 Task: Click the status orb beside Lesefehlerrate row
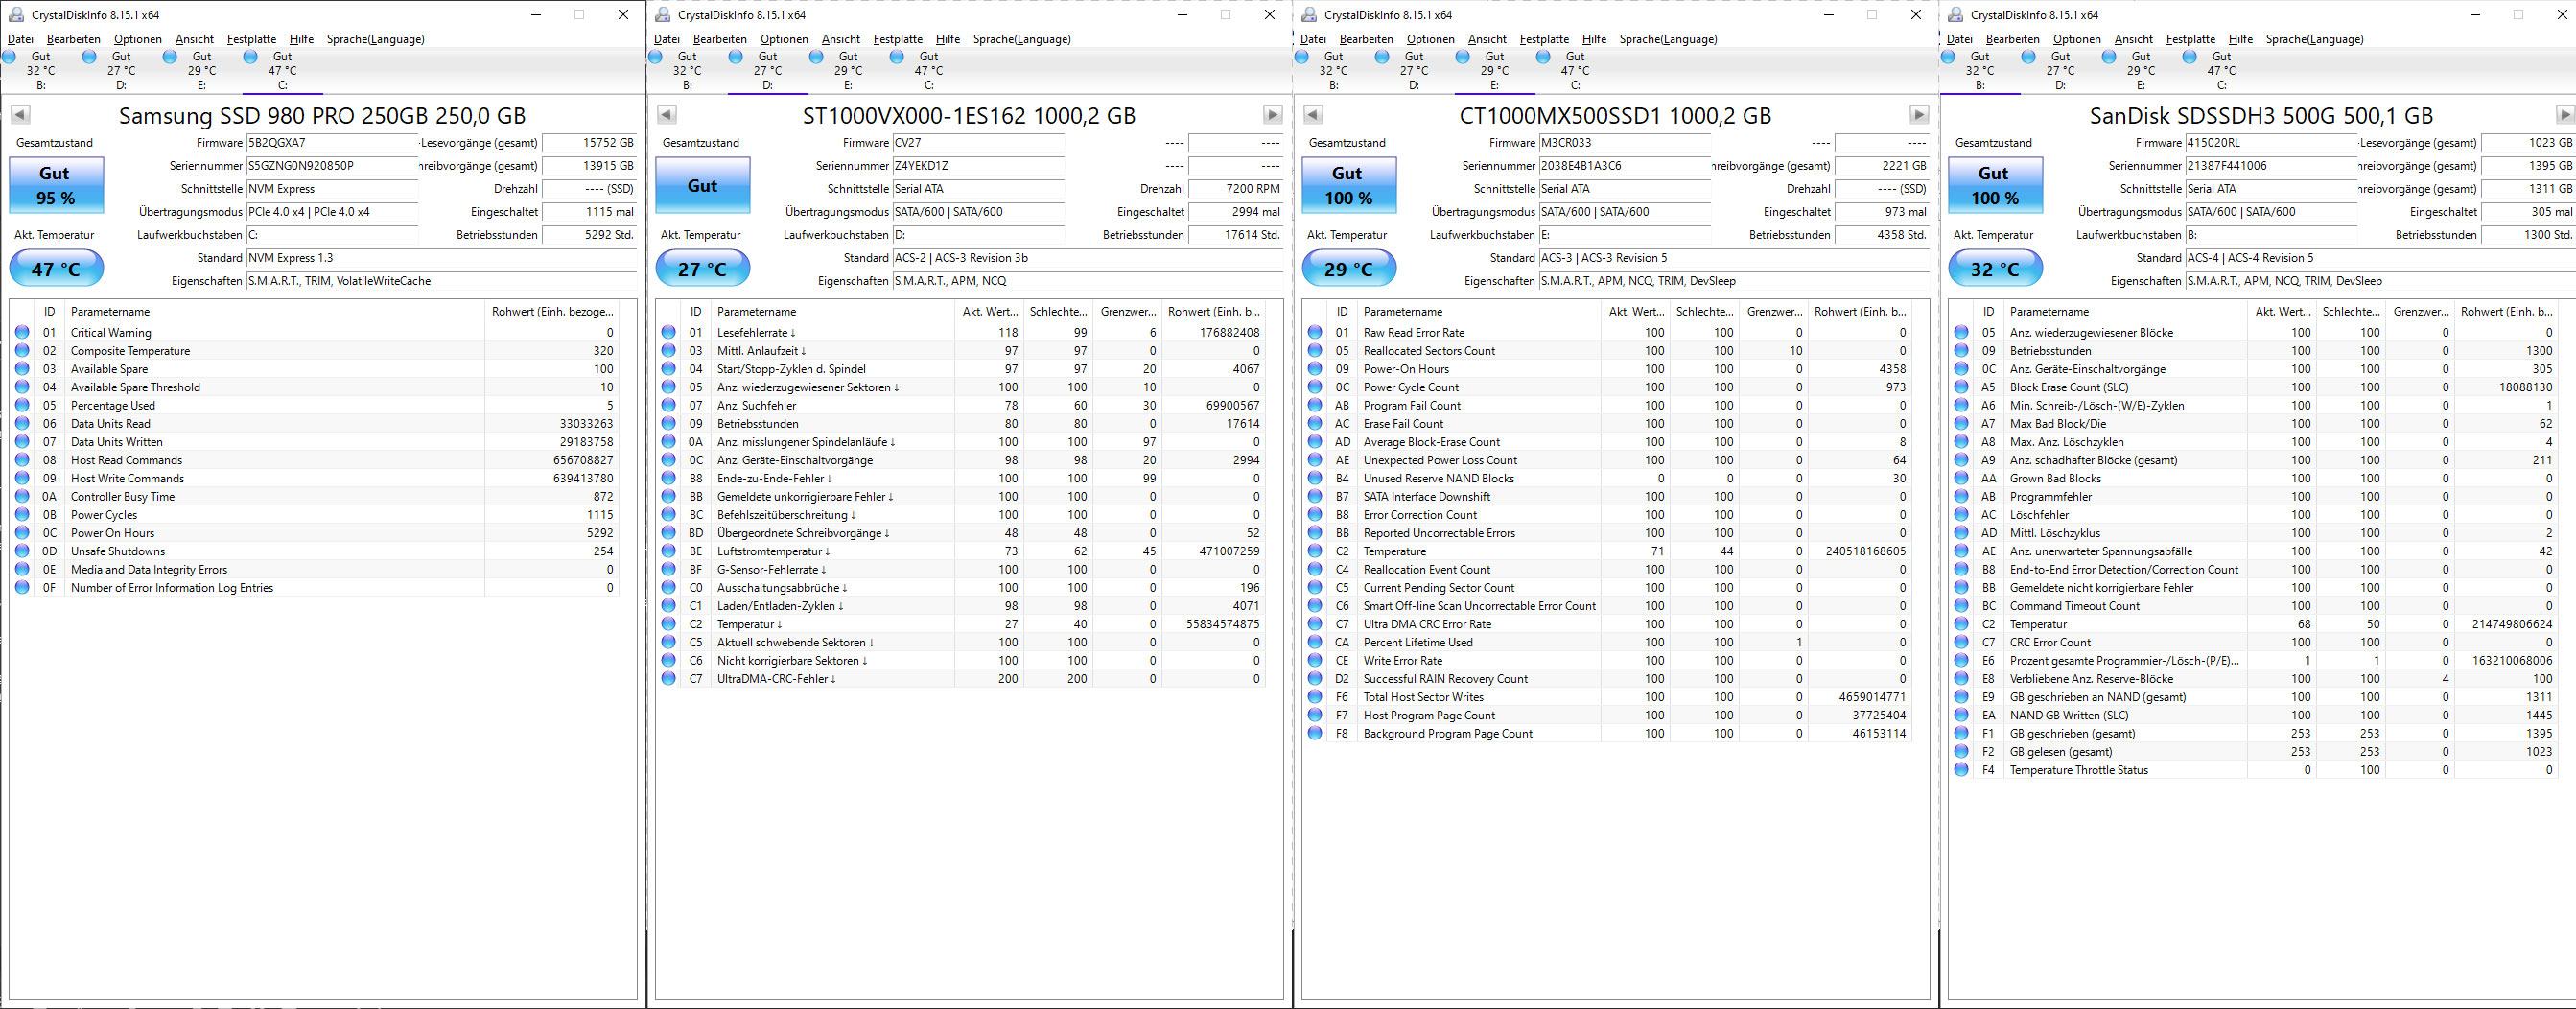[669, 333]
